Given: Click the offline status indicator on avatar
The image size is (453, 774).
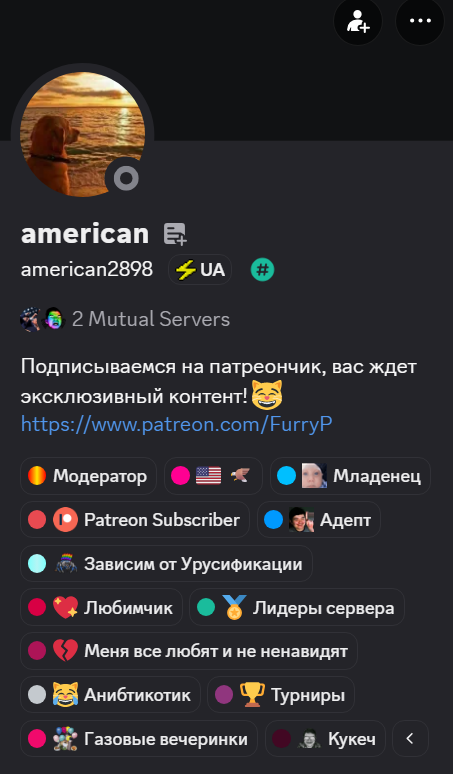Looking at the screenshot, I should 126,178.
